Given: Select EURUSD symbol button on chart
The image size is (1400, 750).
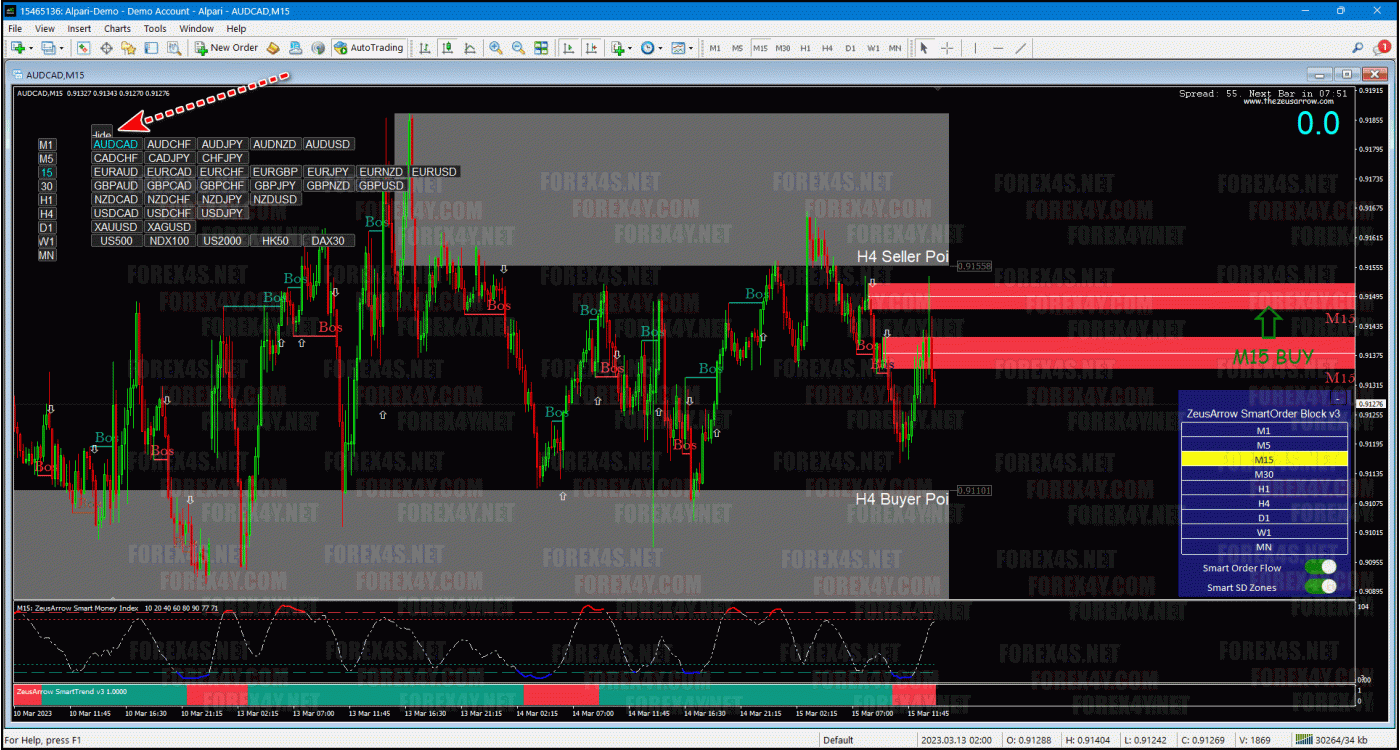Looking at the screenshot, I should (x=434, y=172).
